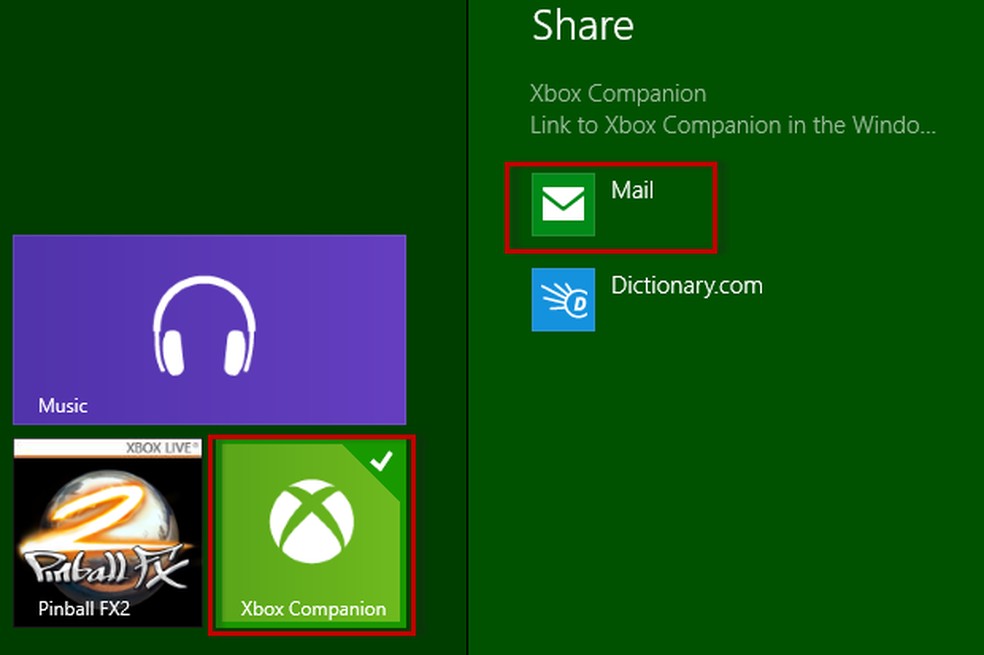Screen dimensions: 984x655
Task: Click the Link to Xbox Companion description
Action: (732, 125)
